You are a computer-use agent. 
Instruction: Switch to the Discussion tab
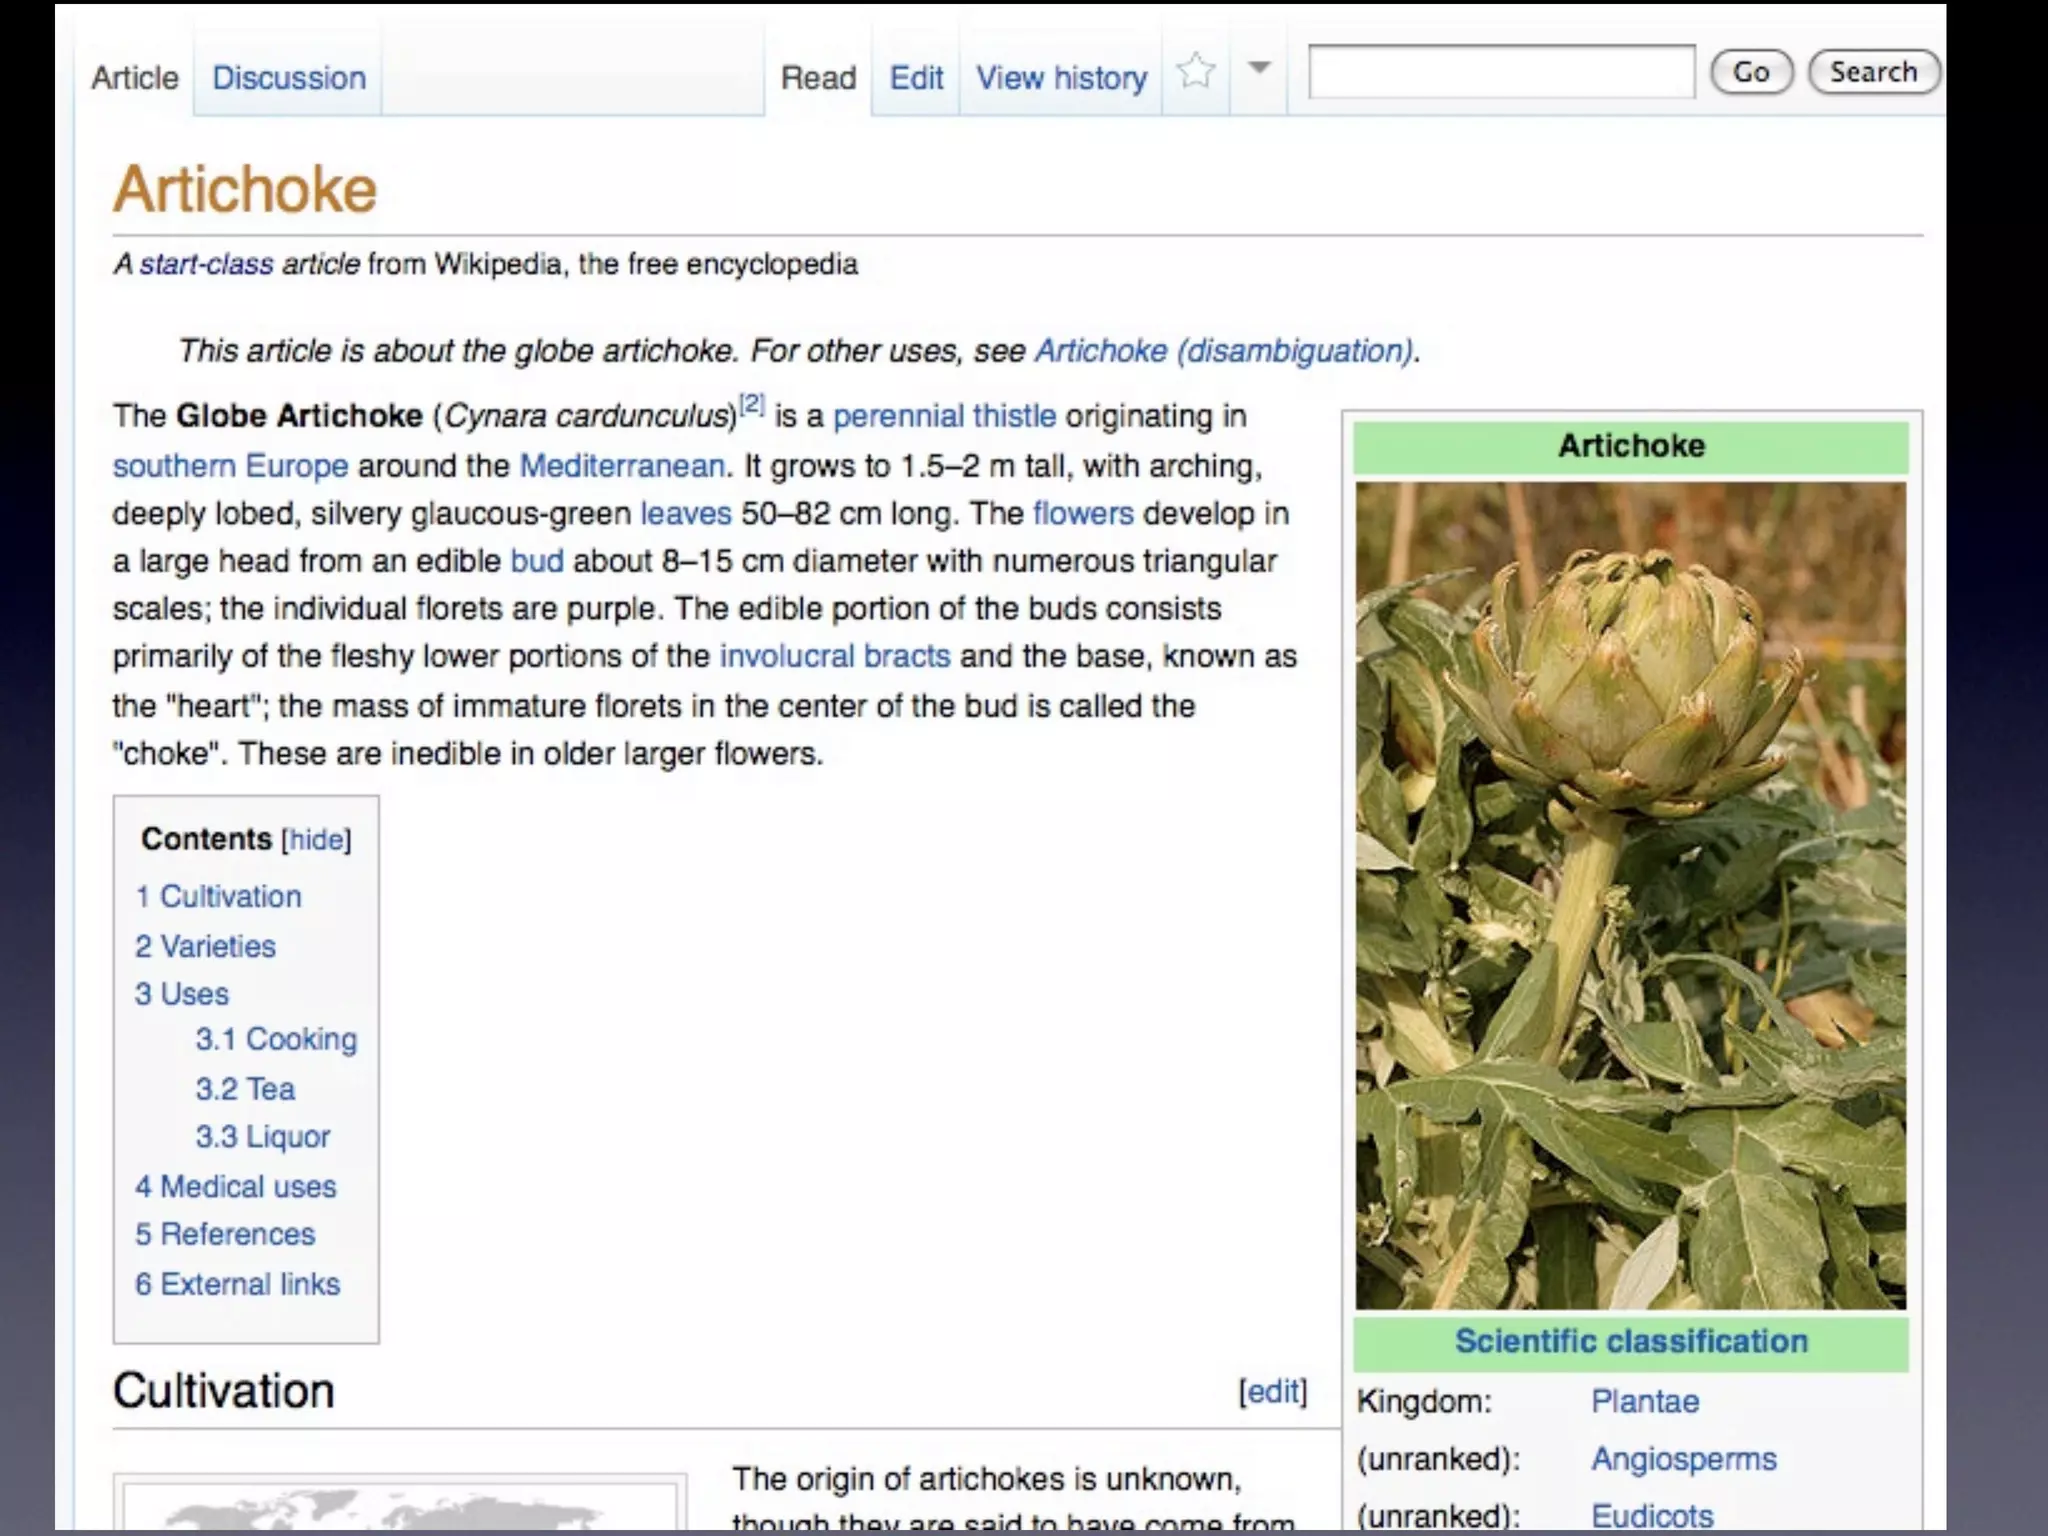pos(289,78)
